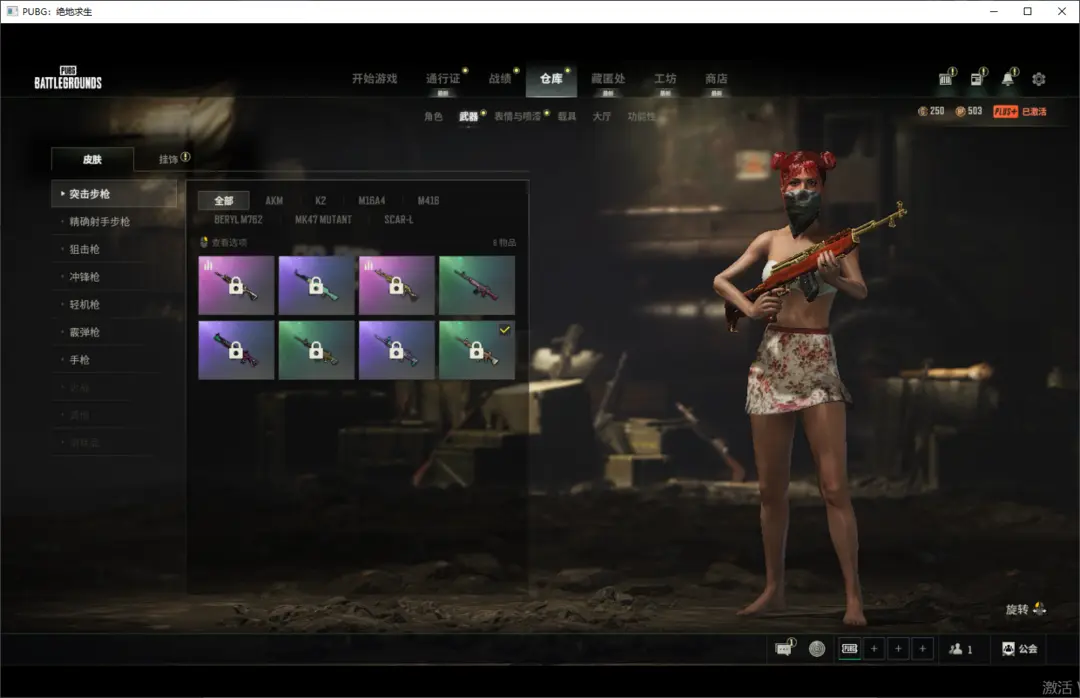This screenshot has height=698, width=1080.
Task: Open the chat messages icon
Action: pos(783,648)
